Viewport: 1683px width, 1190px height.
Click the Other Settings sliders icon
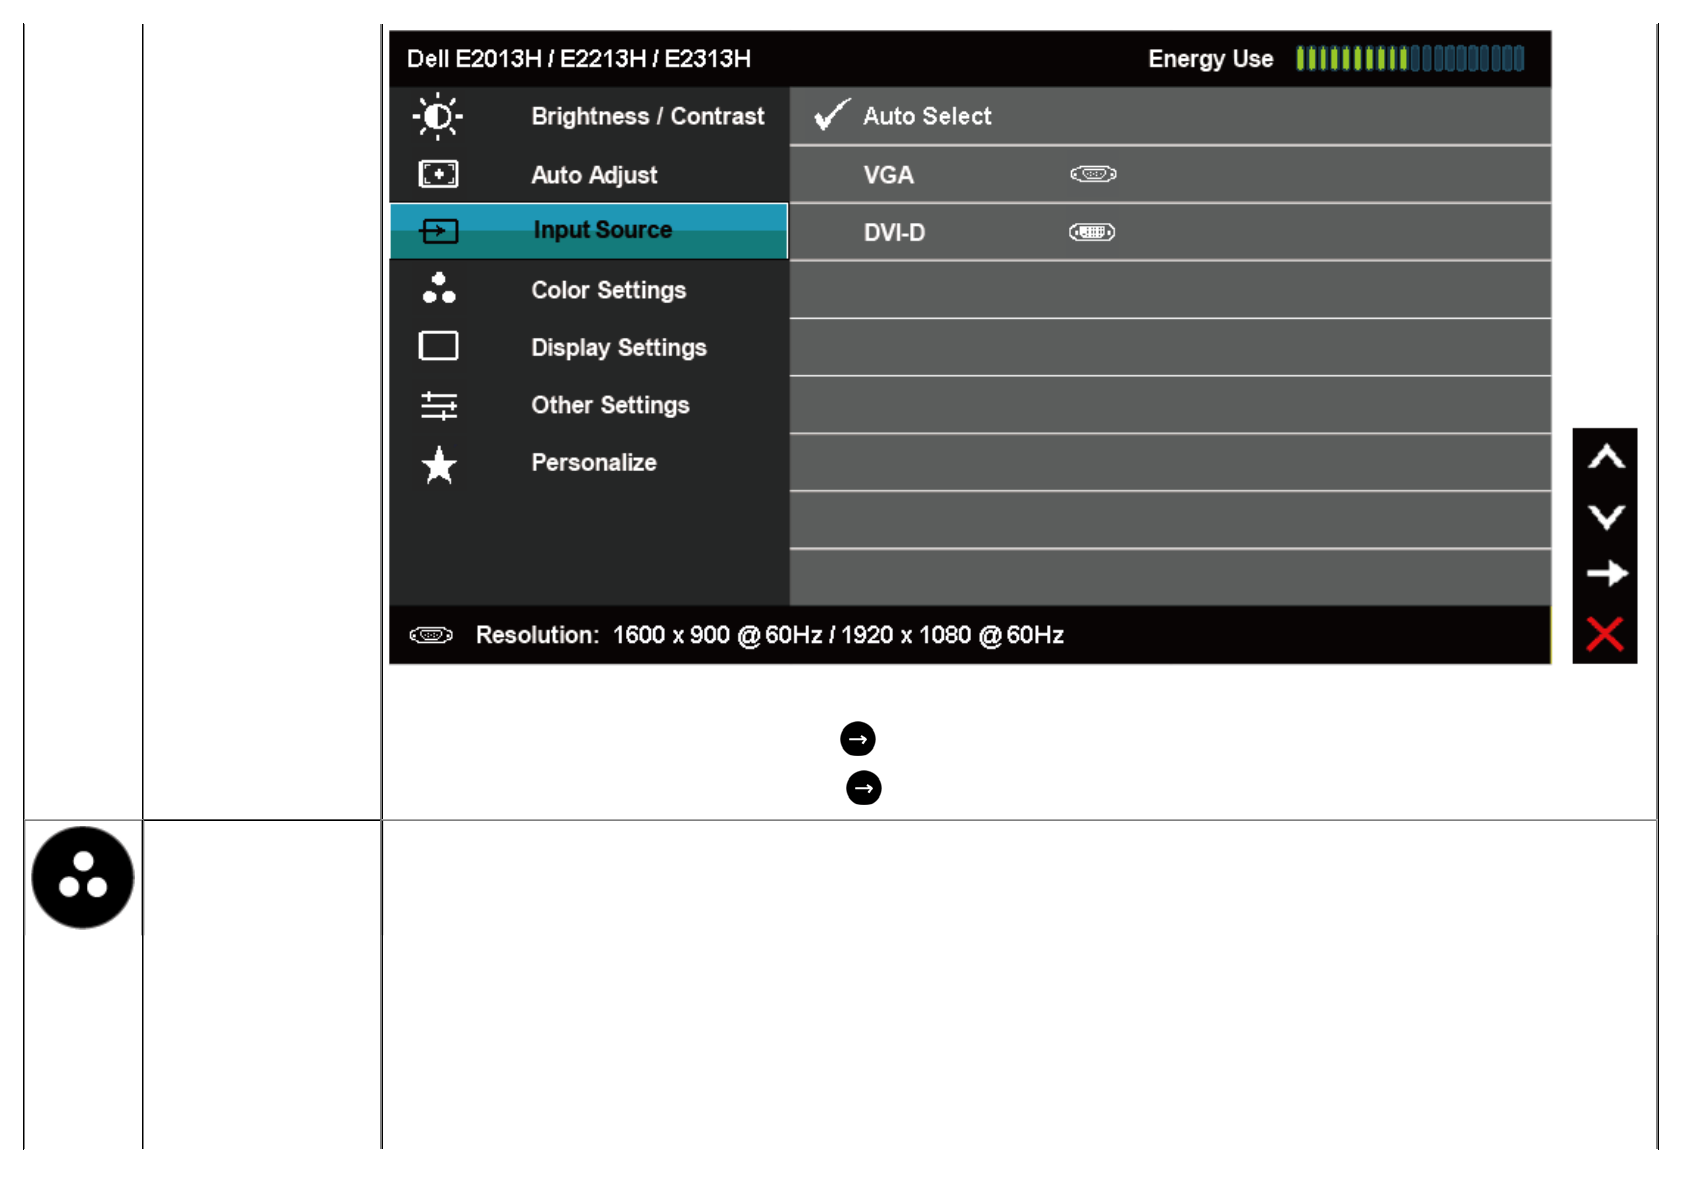pyautogui.click(x=438, y=405)
